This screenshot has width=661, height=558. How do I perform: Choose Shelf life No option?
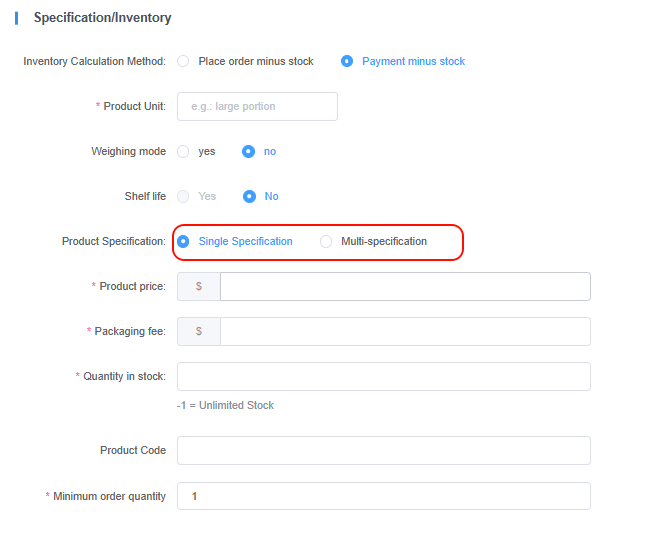(249, 196)
